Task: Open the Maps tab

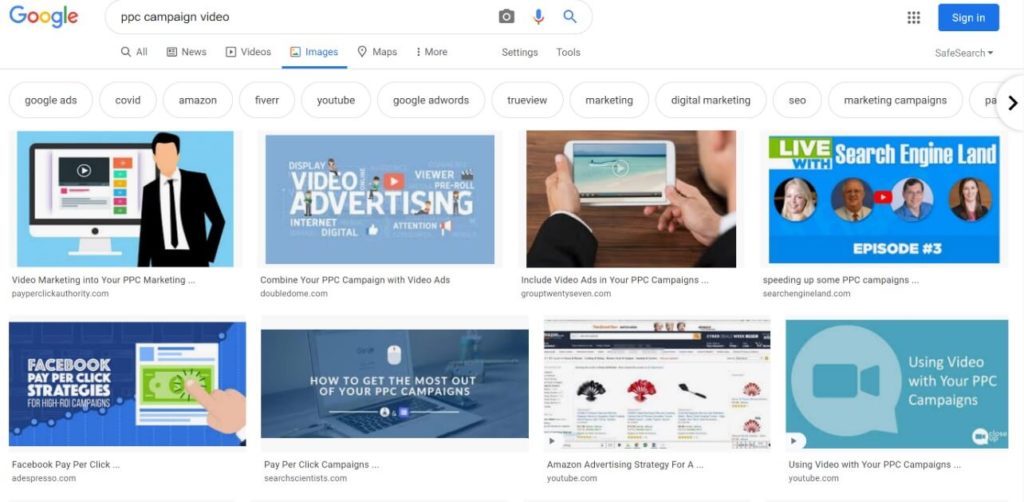Action: pos(377,52)
